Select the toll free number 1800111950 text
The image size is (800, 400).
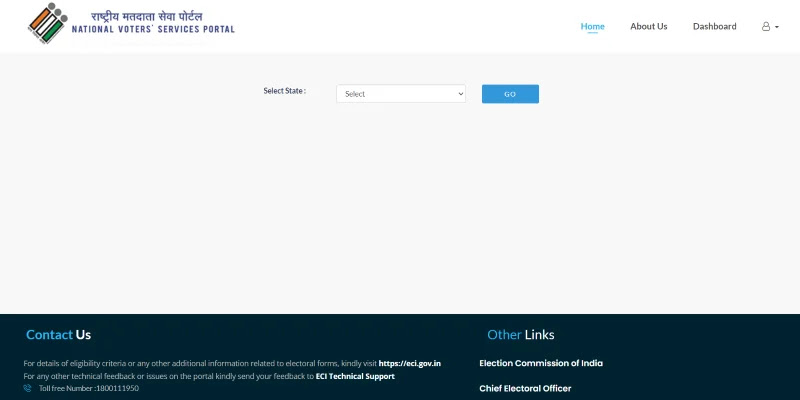click(x=117, y=388)
